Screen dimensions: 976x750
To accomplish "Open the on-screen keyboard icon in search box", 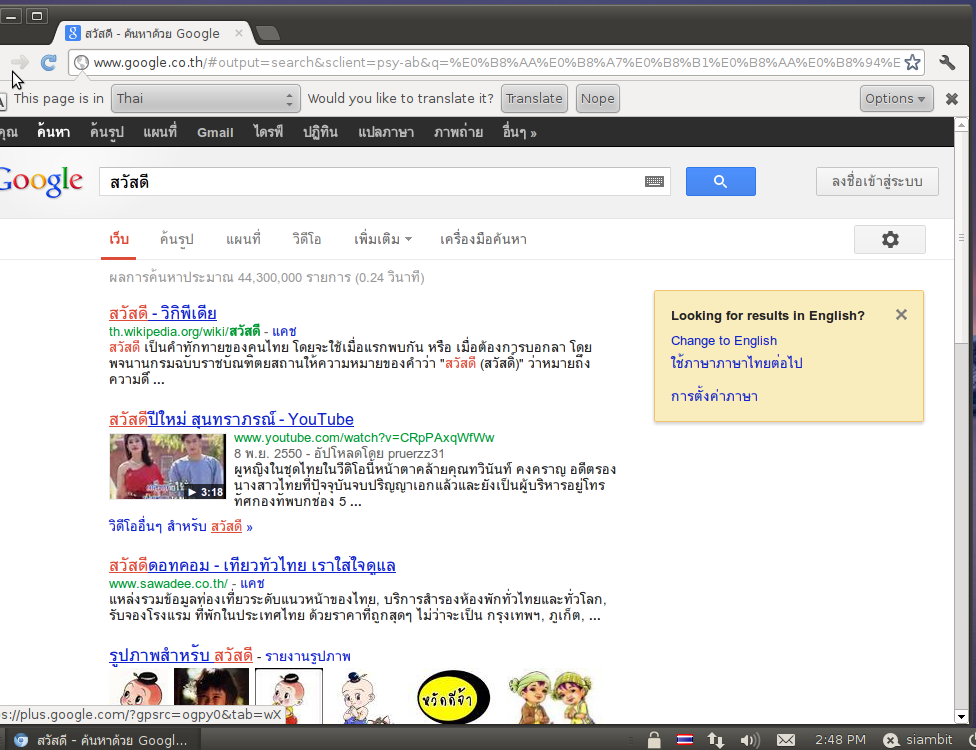I will (654, 182).
